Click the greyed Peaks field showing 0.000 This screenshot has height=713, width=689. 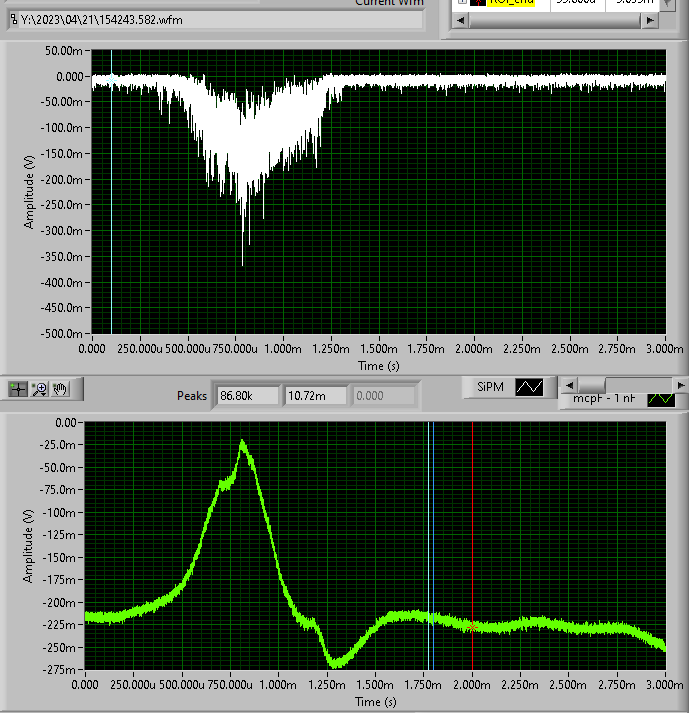coord(383,396)
